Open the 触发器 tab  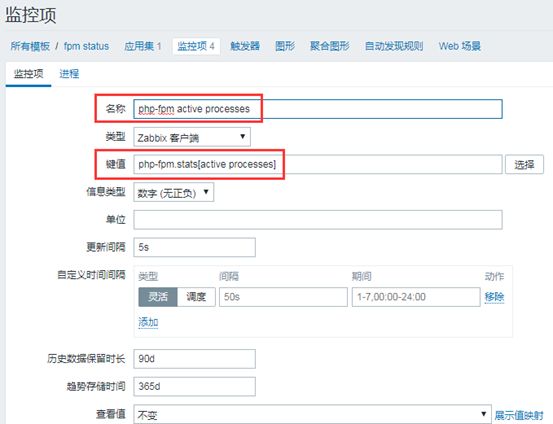245,46
